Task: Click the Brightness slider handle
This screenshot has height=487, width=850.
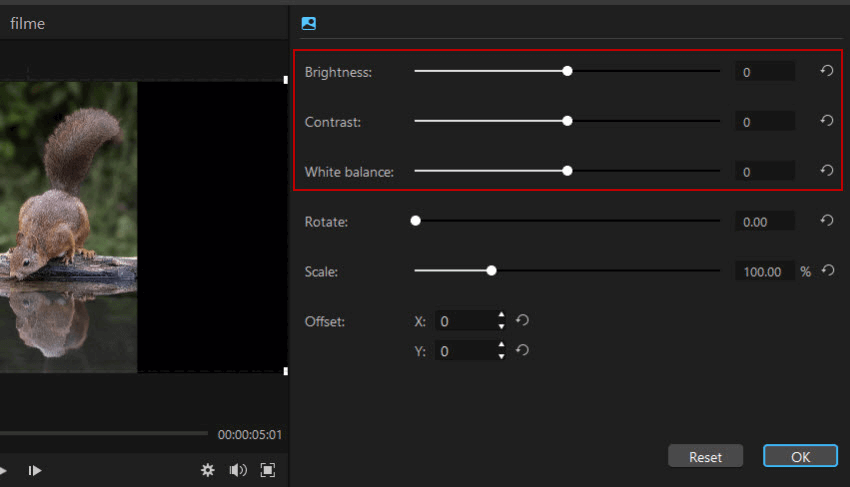Action: (567, 71)
